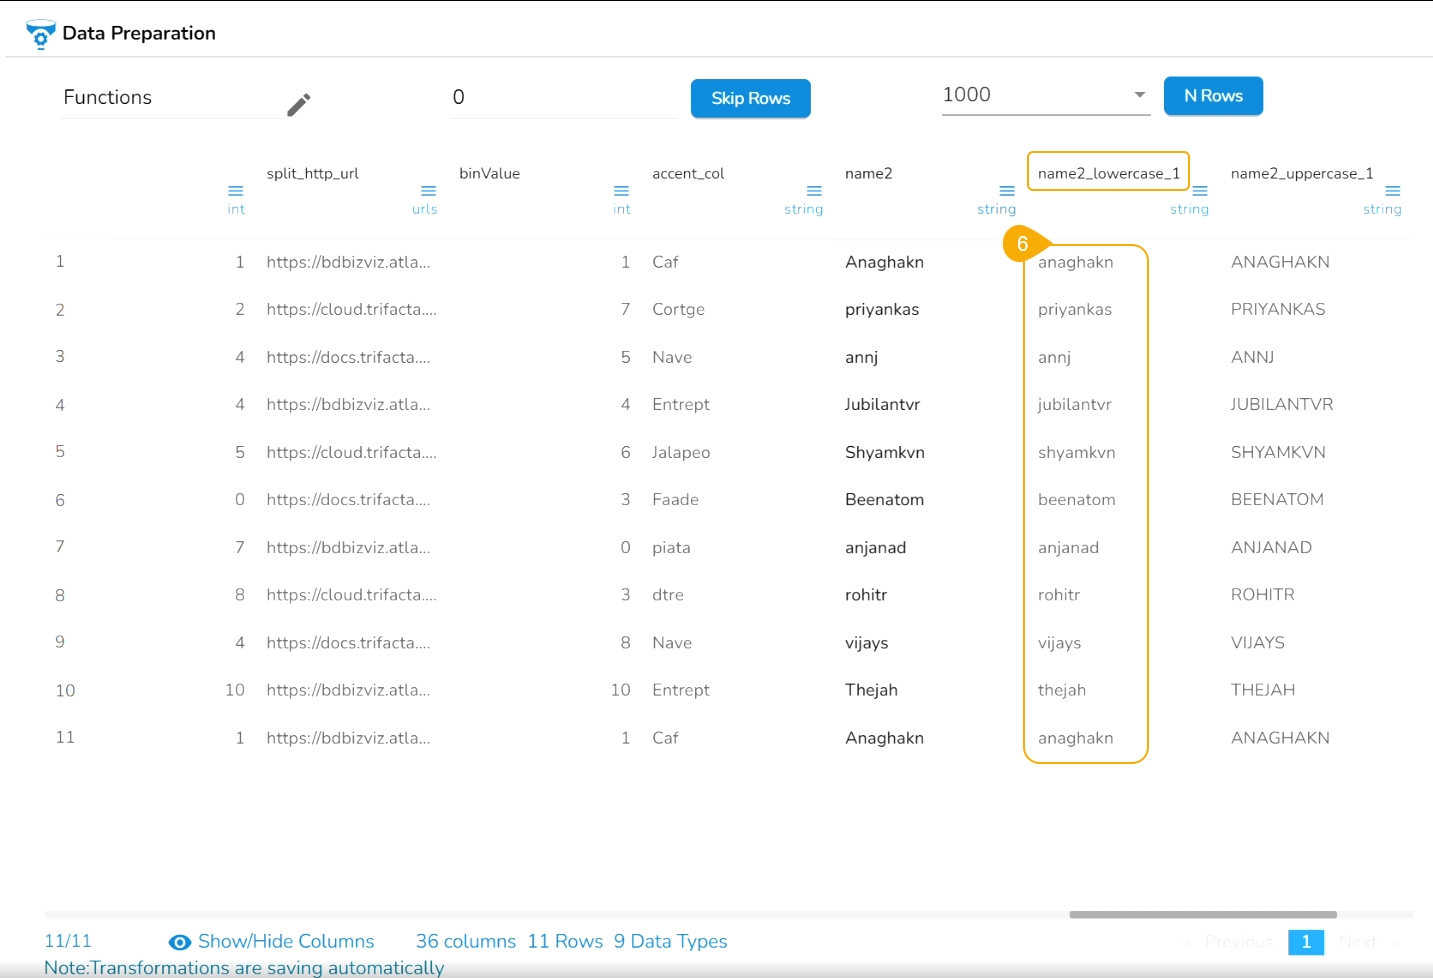Click the BEENATOM cell
Screen dimensions: 1433x978
click(x=1277, y=499)
